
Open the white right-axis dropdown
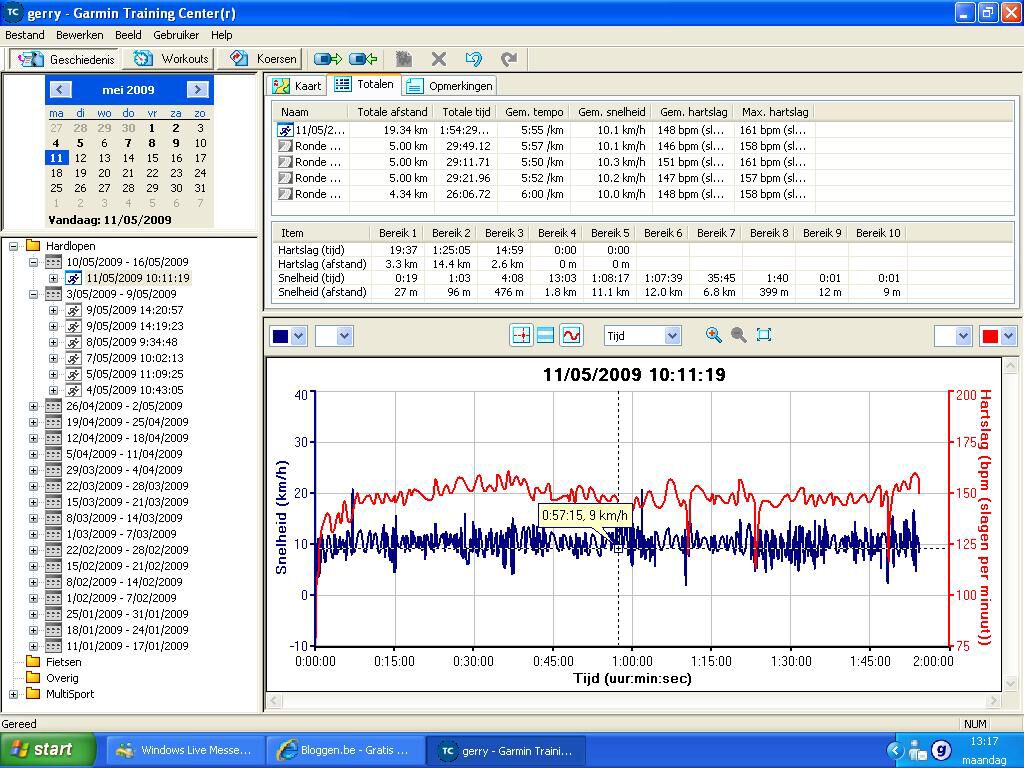coord(963,336)
